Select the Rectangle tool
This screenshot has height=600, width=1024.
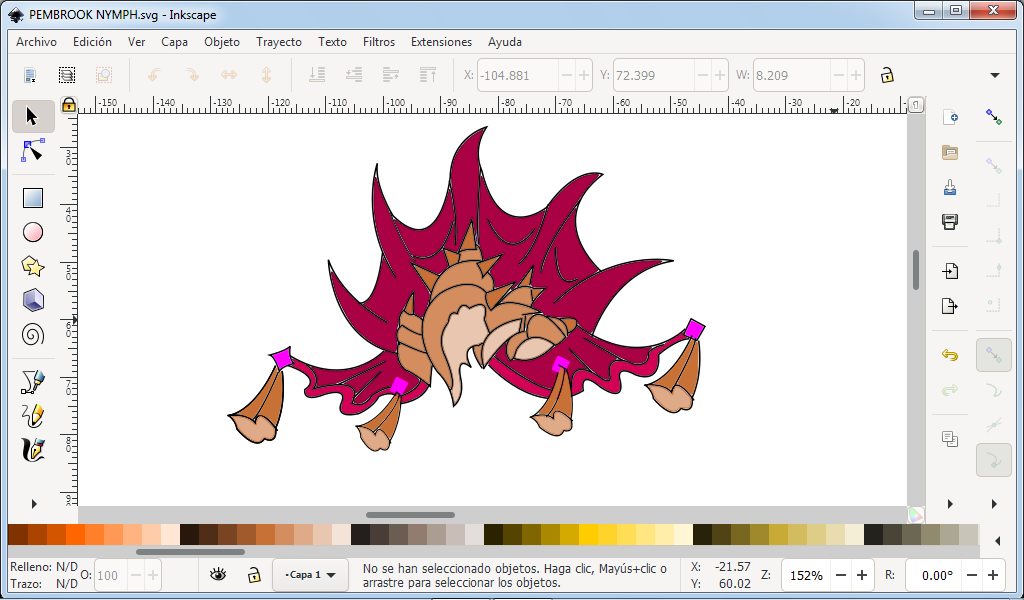click(x=33, y=198)
